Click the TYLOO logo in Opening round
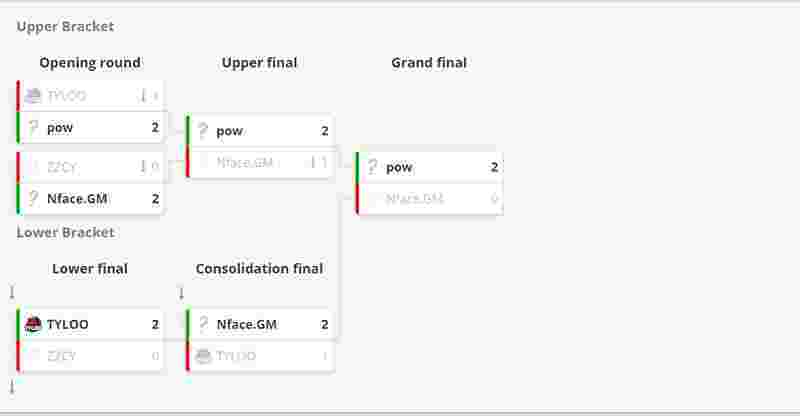The width and height of the screenshot is (800, 416). click(x=33, y=96)
